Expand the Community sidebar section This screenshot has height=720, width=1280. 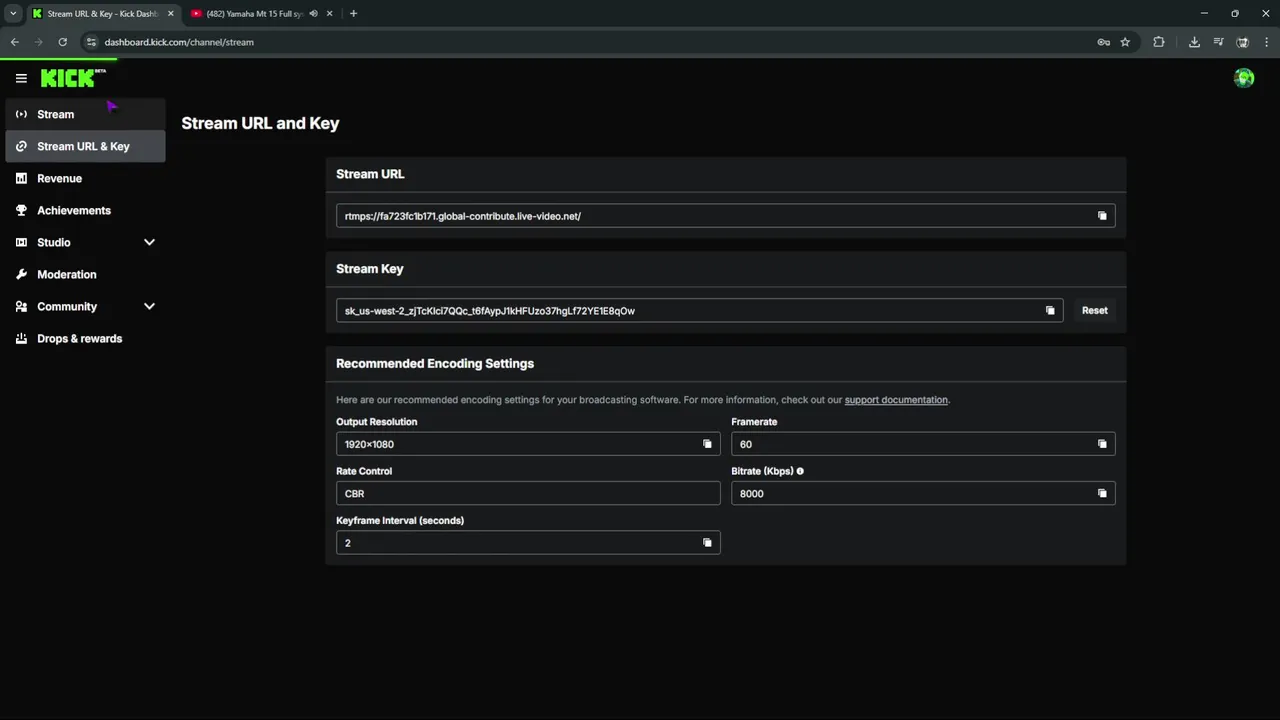(x=149, y=306)
